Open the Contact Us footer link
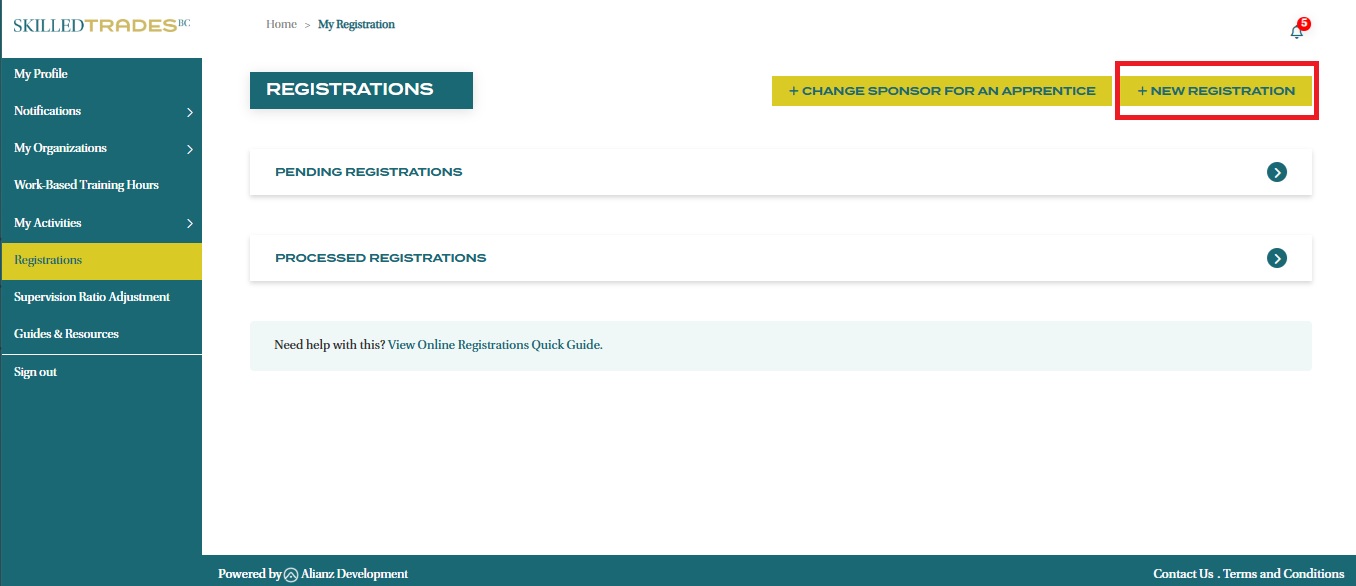 click(1183, 574)
